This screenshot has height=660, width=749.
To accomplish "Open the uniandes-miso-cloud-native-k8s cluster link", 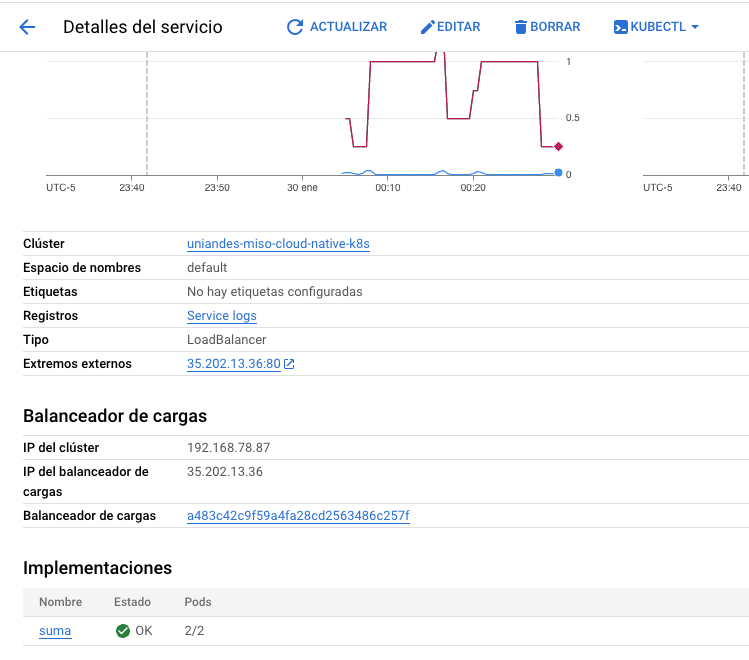I will 278,244.
